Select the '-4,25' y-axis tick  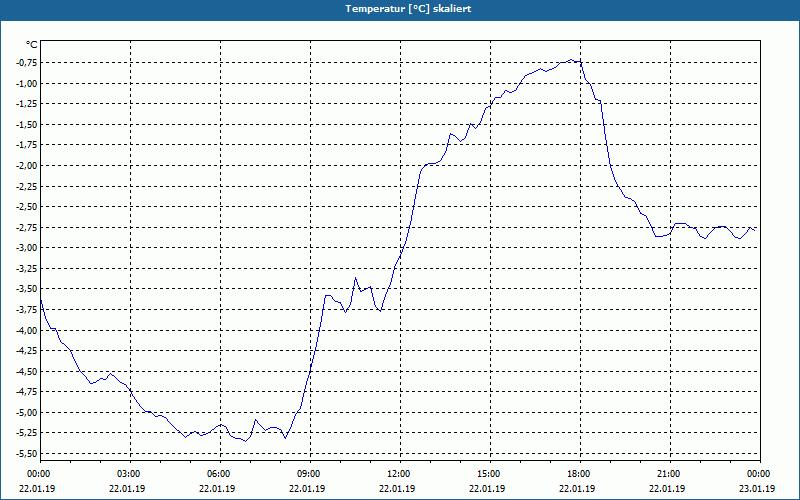coord(28,350)
